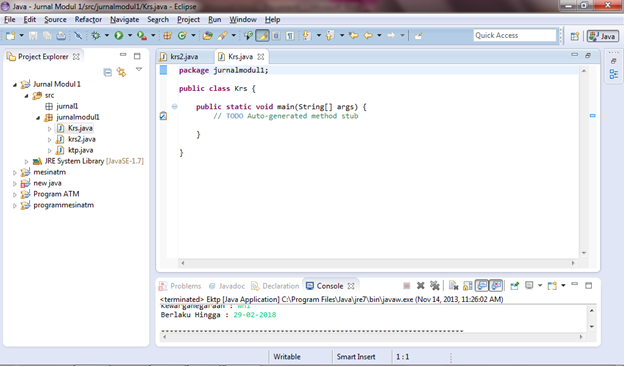The height and width of the screenshot is (367, 625).
Task: Open the Debug button dropdown arrow
Action: (106, 35)
